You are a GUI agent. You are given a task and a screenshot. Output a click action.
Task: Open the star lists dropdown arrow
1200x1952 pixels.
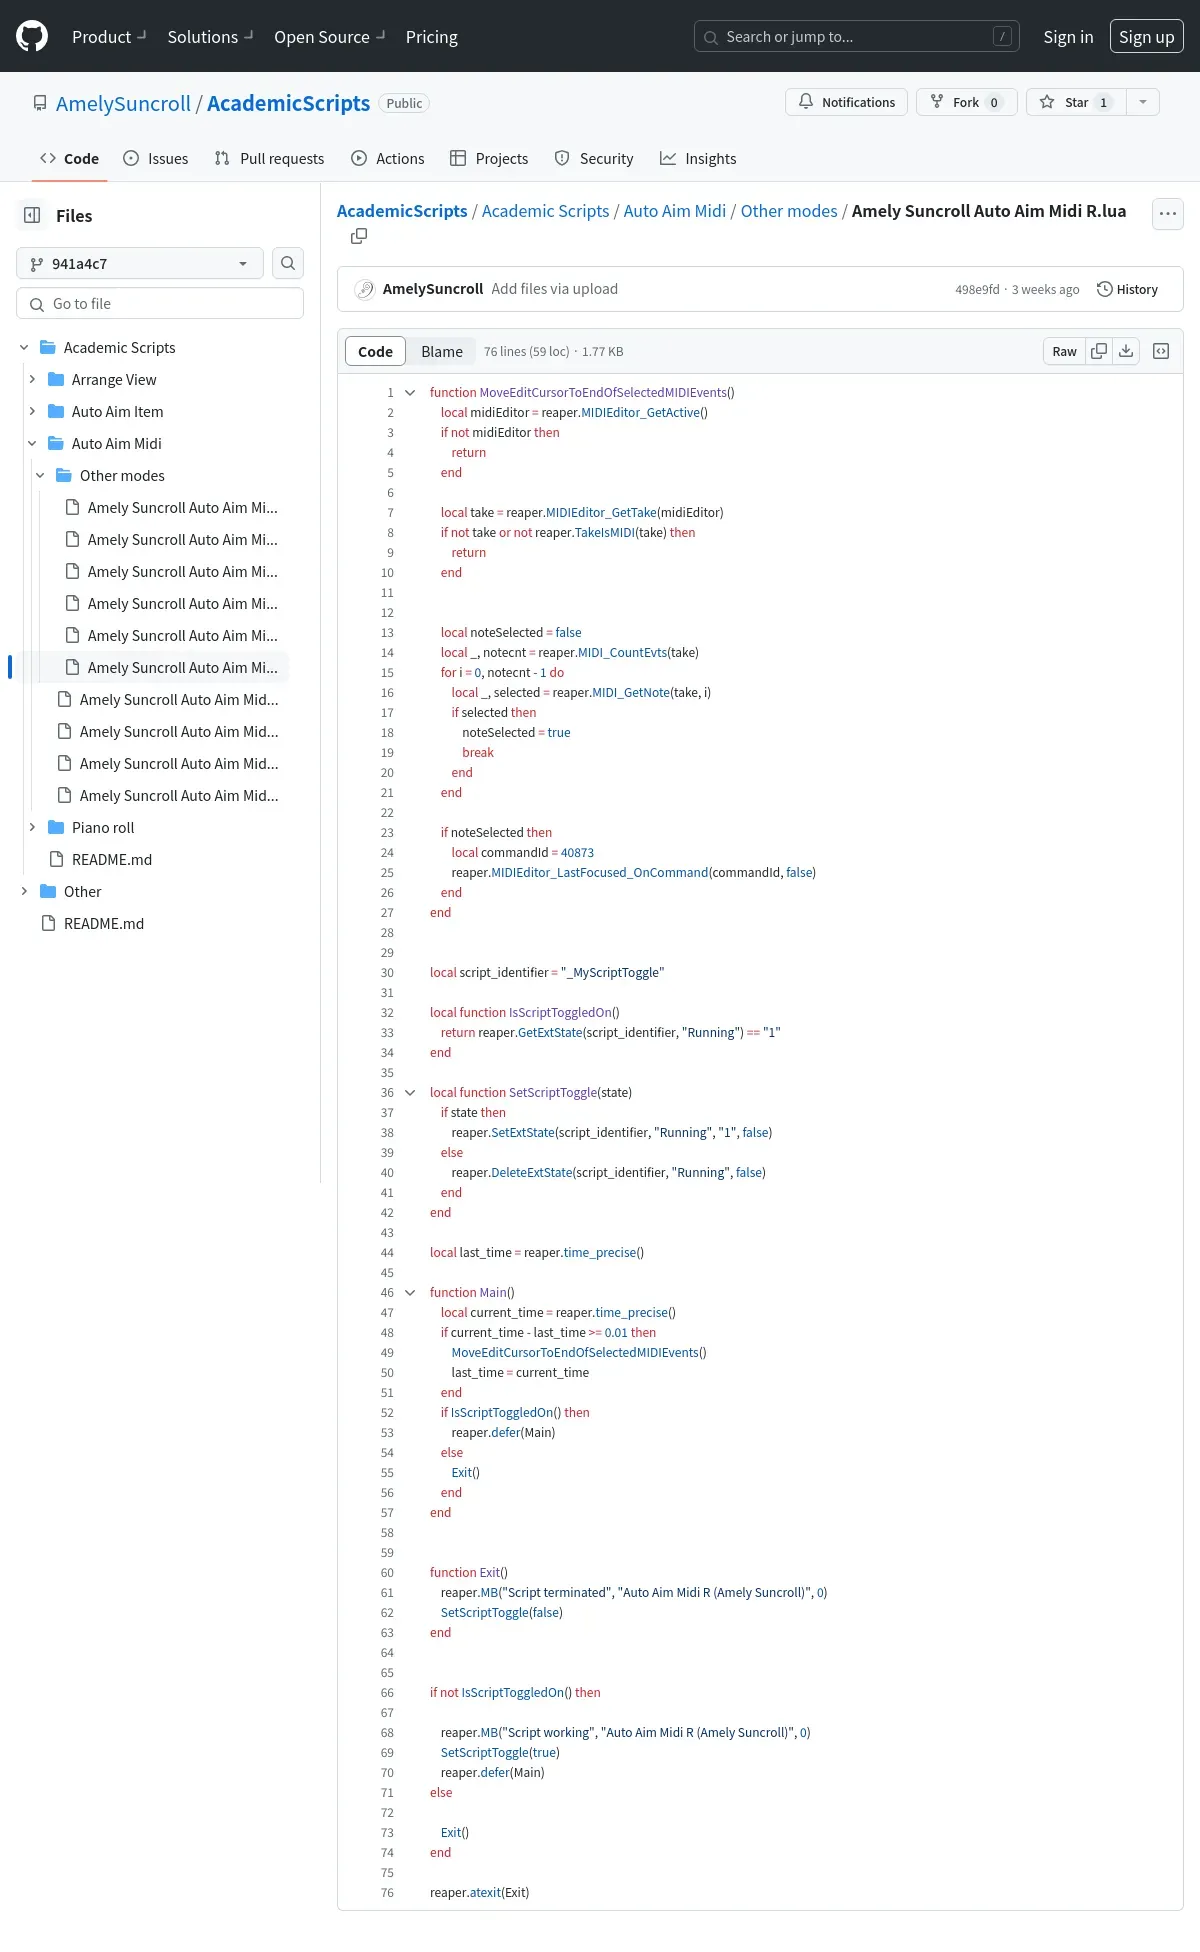(x=1143, y=102)
